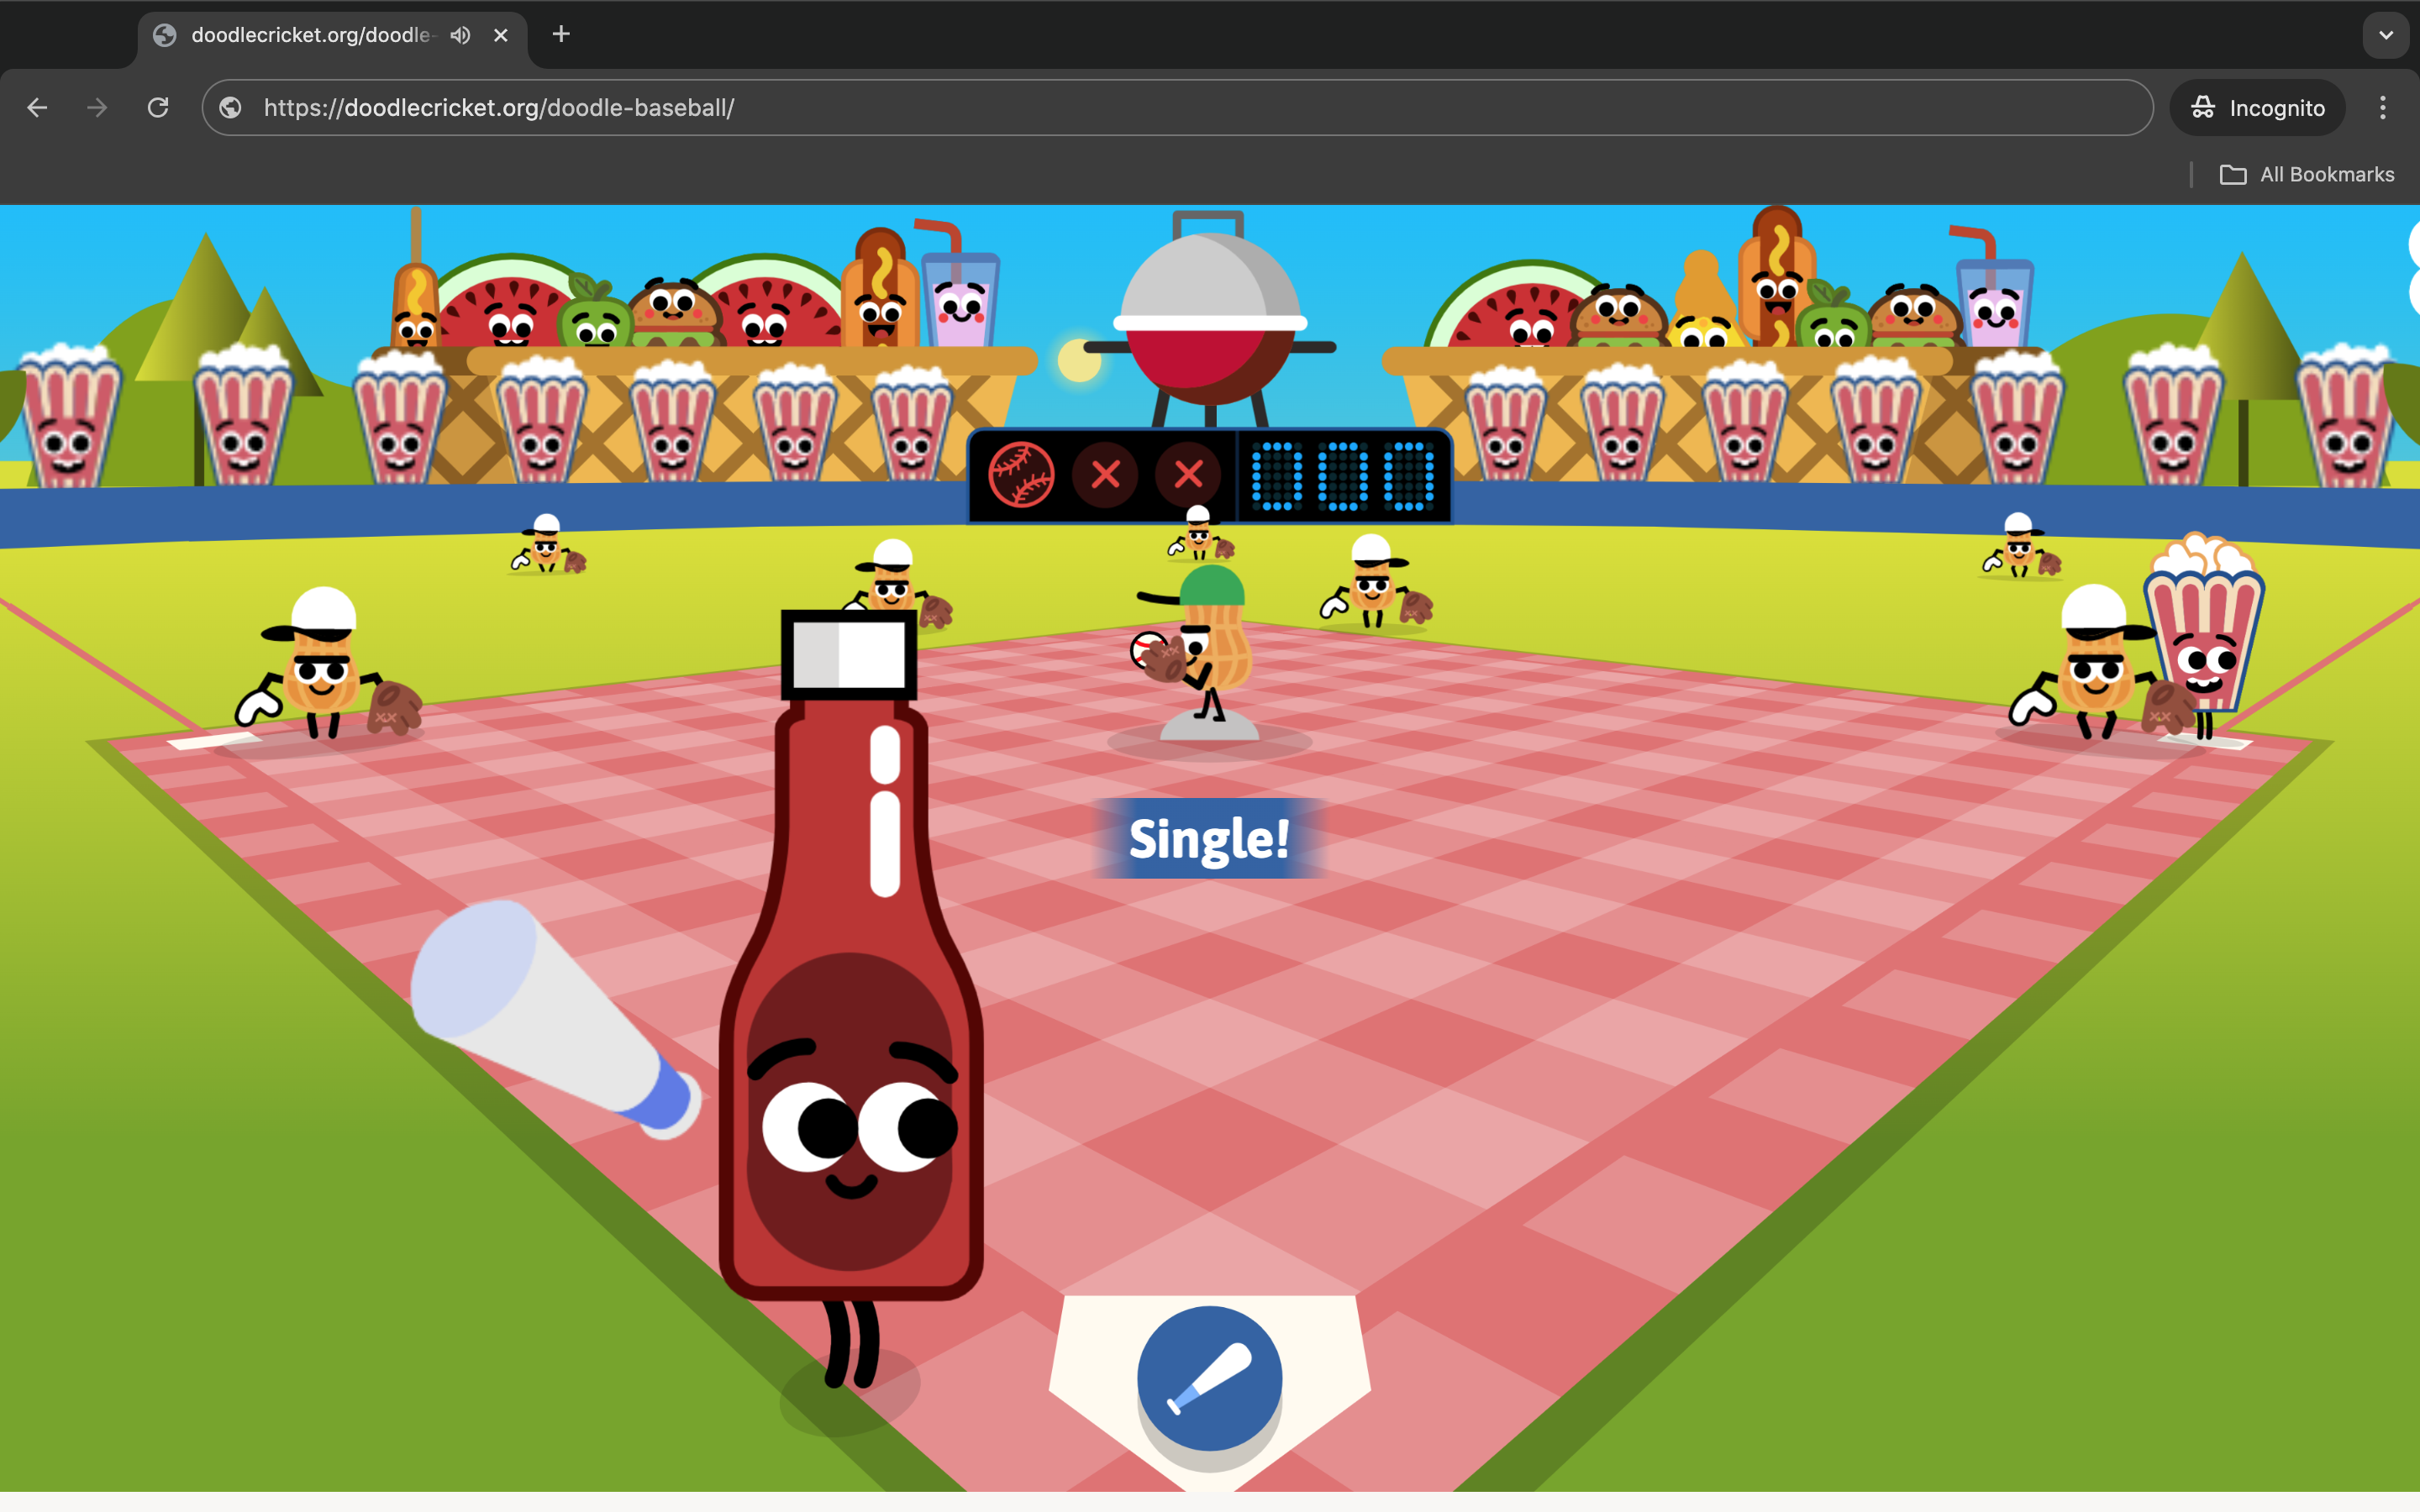The width and height of the screenshot is (2420, 1512).
Task: Close the doodlecricket.org tab
Action: pos(501,35)
